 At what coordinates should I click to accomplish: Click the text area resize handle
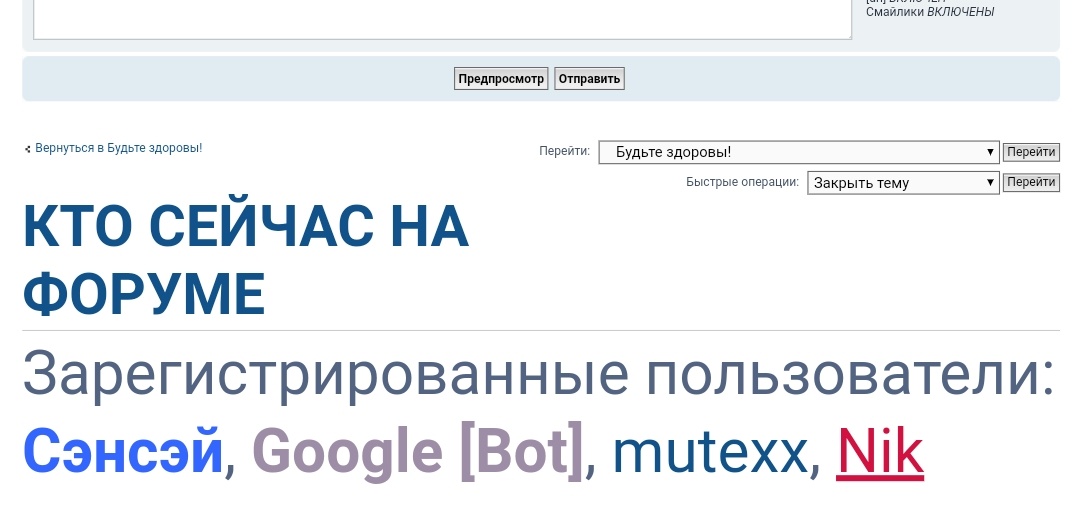[848, 35]
